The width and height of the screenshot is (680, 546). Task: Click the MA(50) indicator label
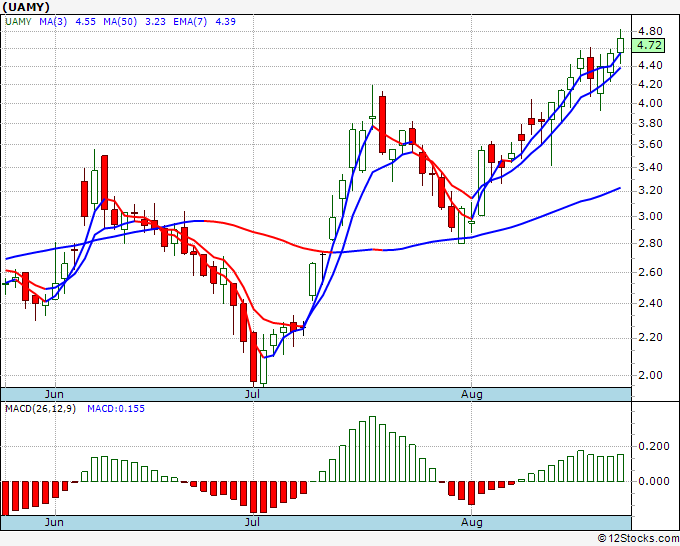click(120, 22)
